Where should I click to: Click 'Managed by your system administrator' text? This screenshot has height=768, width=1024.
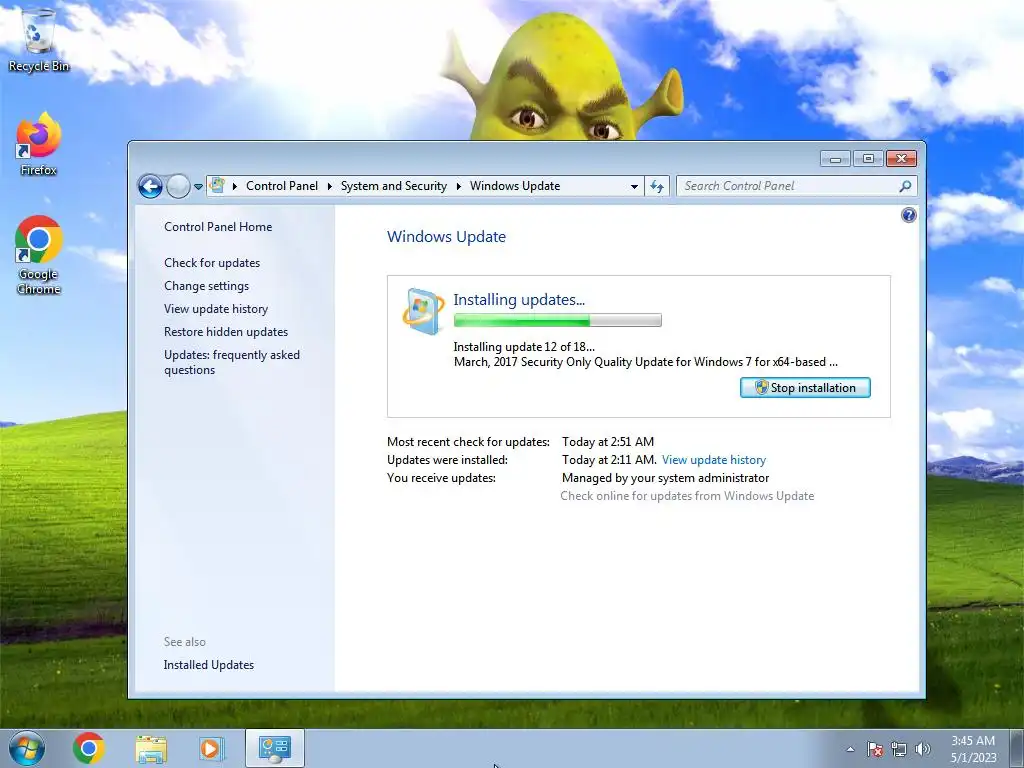pos(665,478)
